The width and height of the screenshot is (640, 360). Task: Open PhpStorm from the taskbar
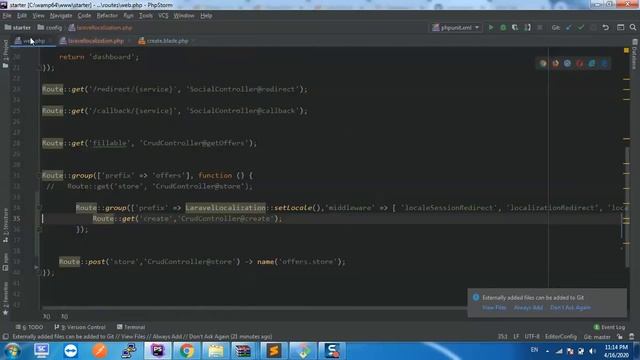click(158, 351)
